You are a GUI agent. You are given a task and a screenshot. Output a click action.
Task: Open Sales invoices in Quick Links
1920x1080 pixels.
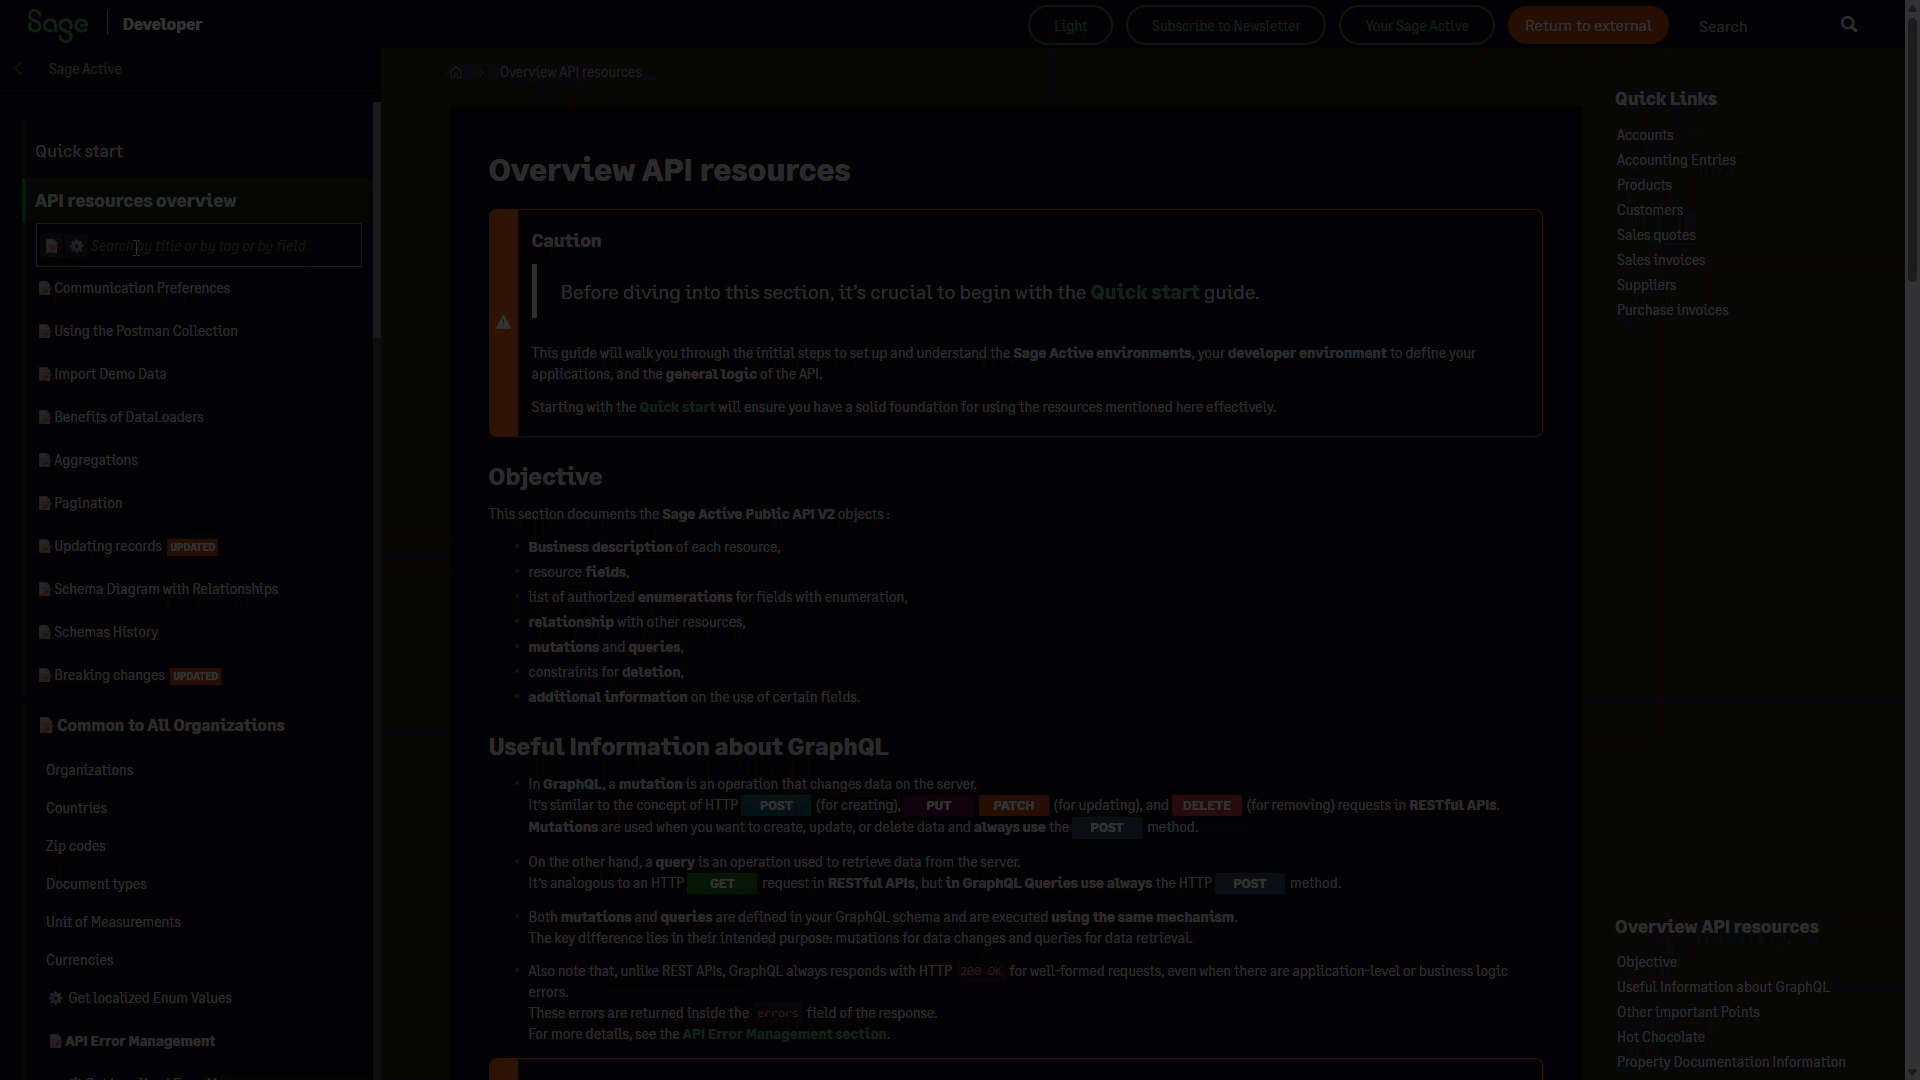point(1660,260)
